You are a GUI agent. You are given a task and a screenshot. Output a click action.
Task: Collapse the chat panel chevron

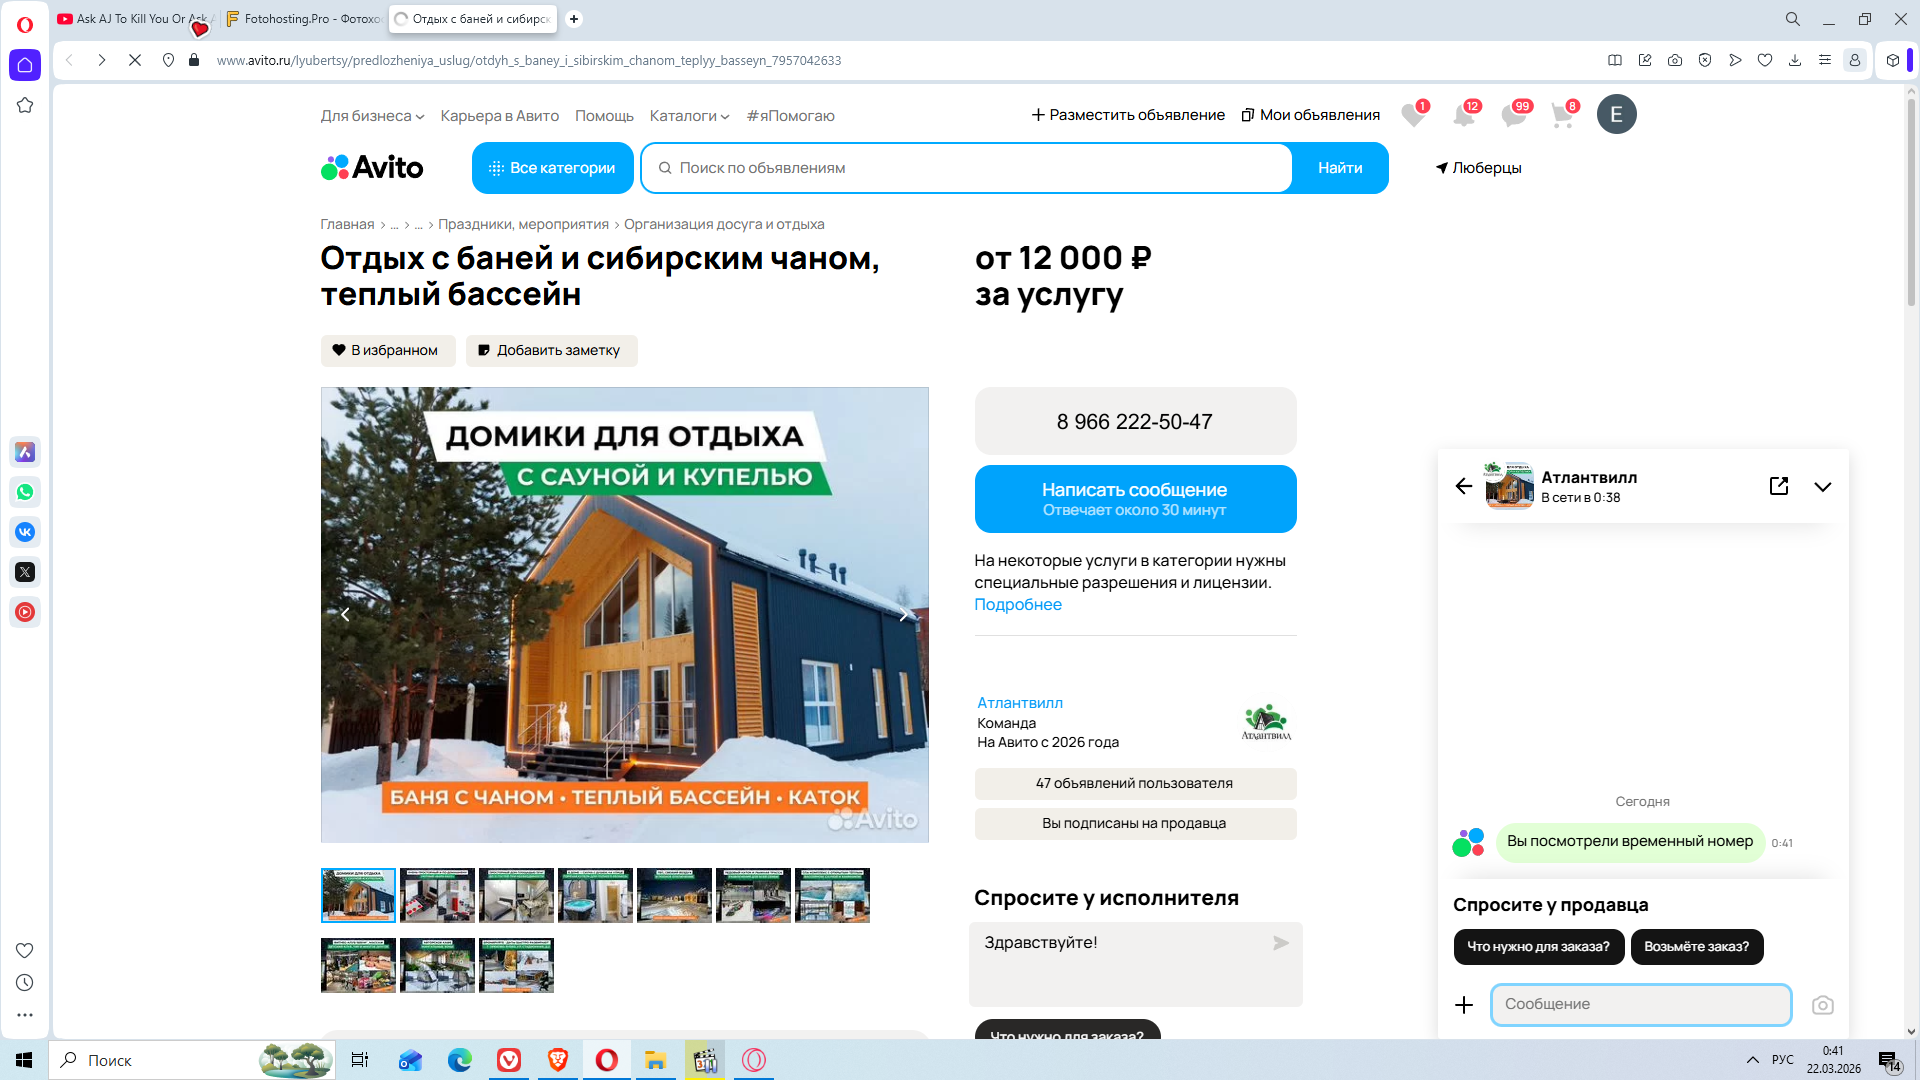(x=1822, y=487)
